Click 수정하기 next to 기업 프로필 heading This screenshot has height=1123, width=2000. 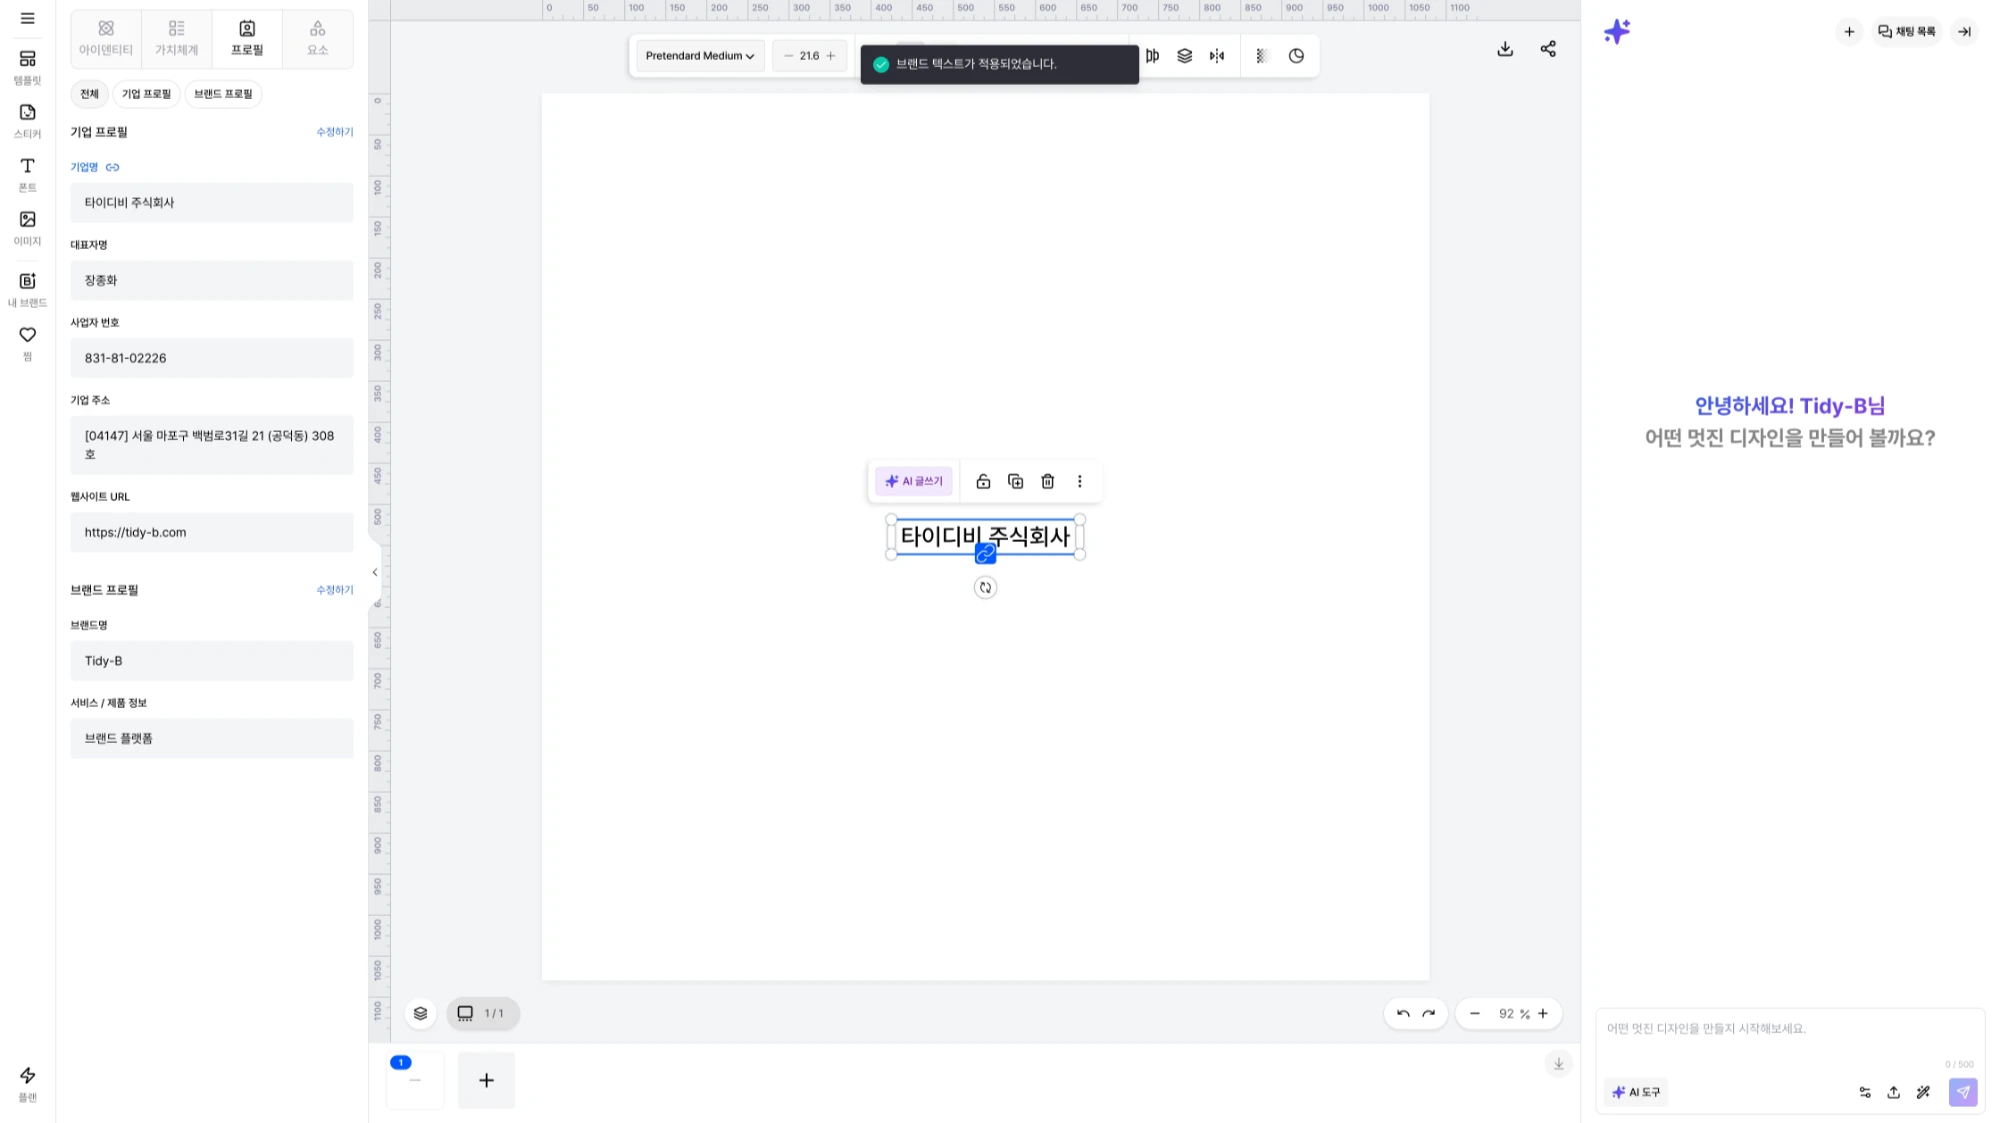click(x=334, y=132)
